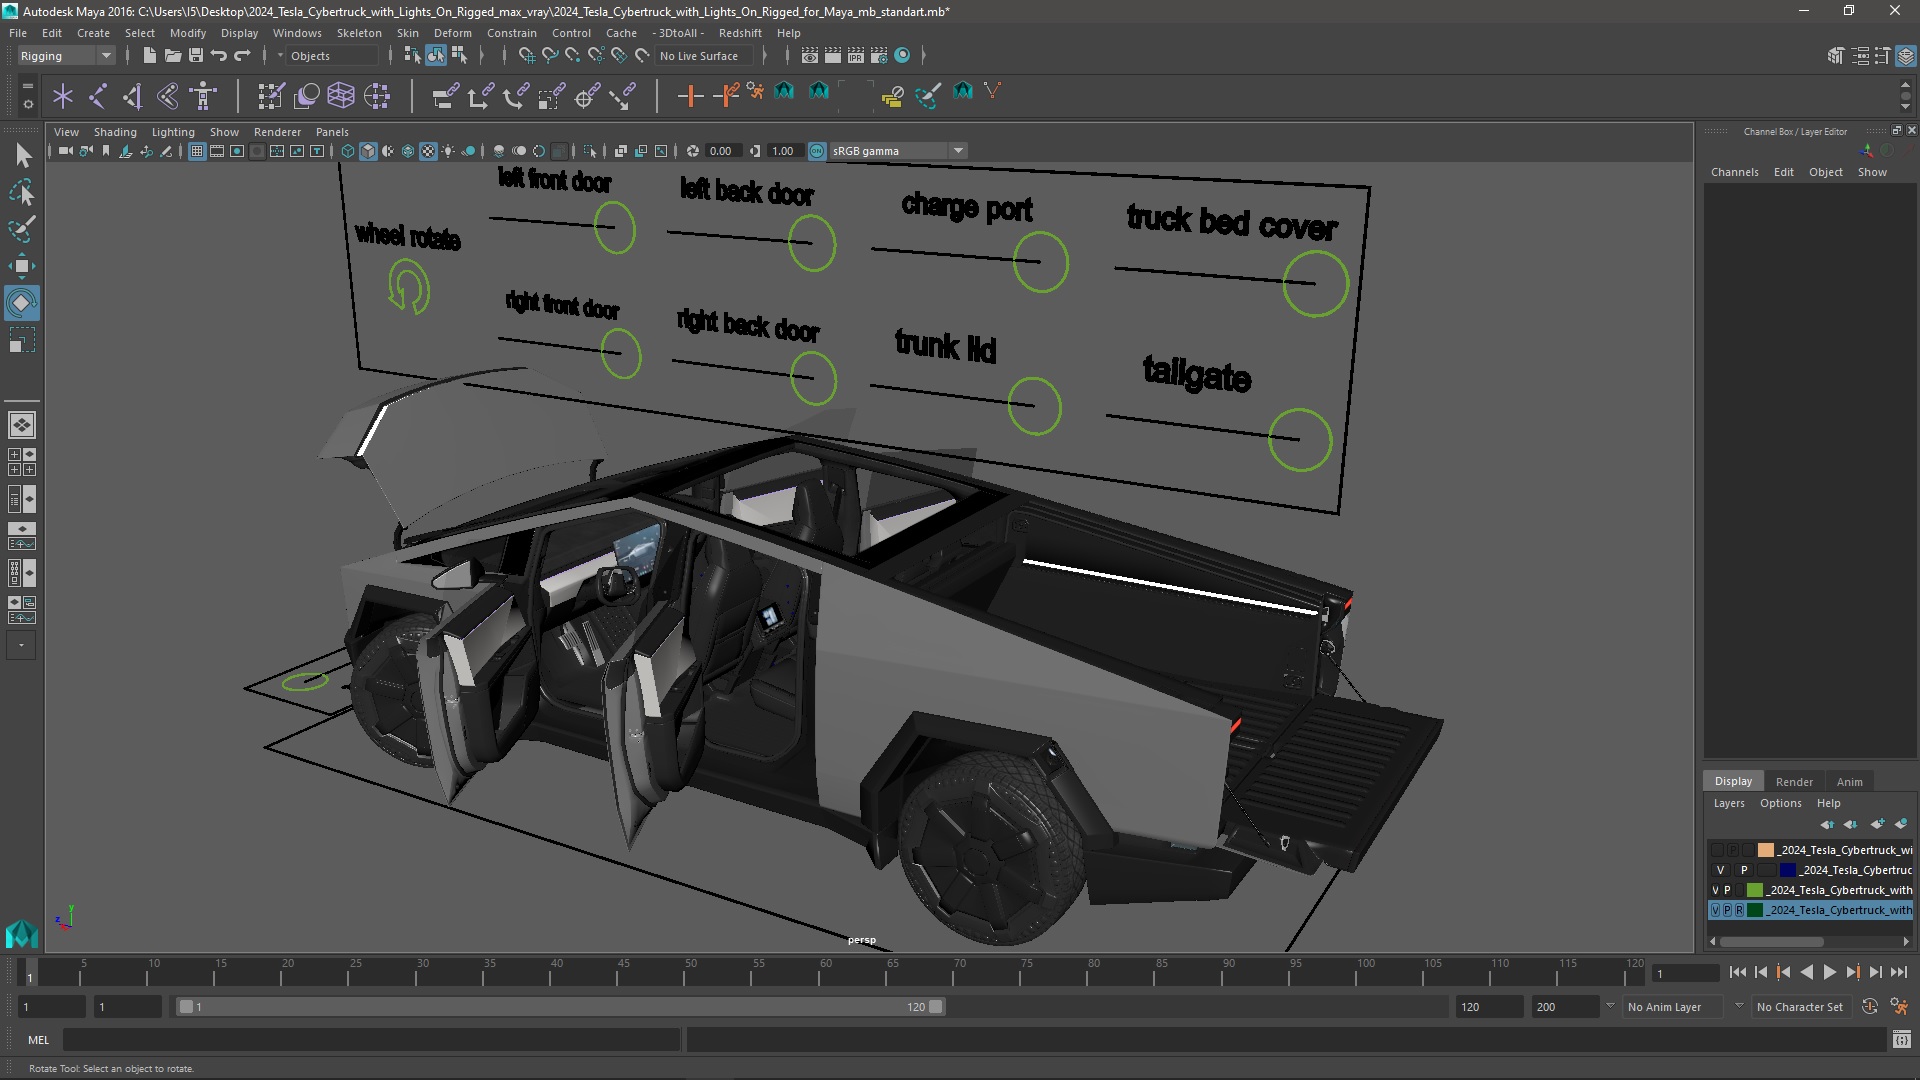Click the Create Lattice shelf icon

[341, 96]
